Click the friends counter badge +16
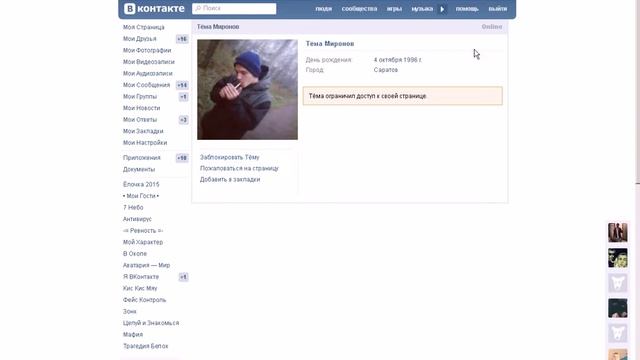Image resolution: width=640 pixels, height=360 pixels. (x=182, y=39)
